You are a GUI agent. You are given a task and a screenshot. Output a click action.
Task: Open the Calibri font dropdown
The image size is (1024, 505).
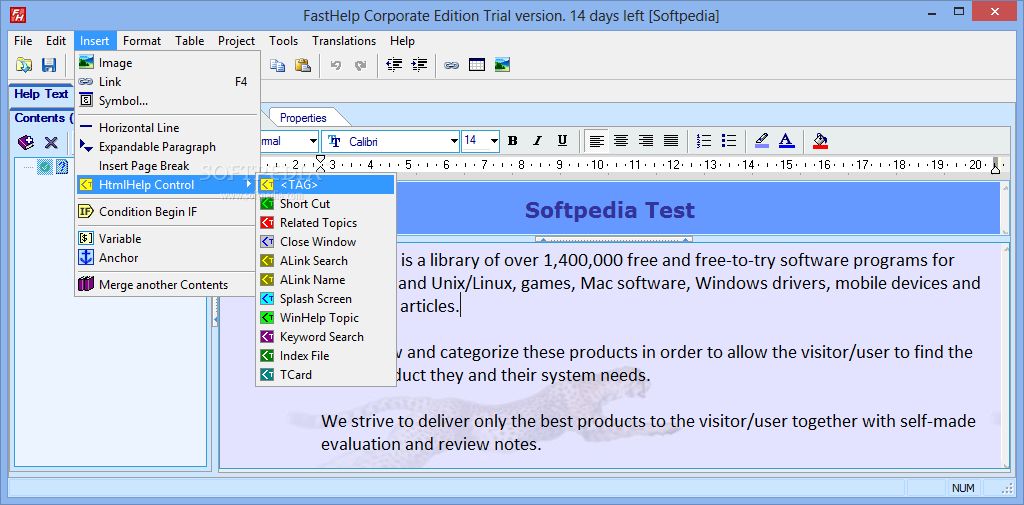click(454, 141)
